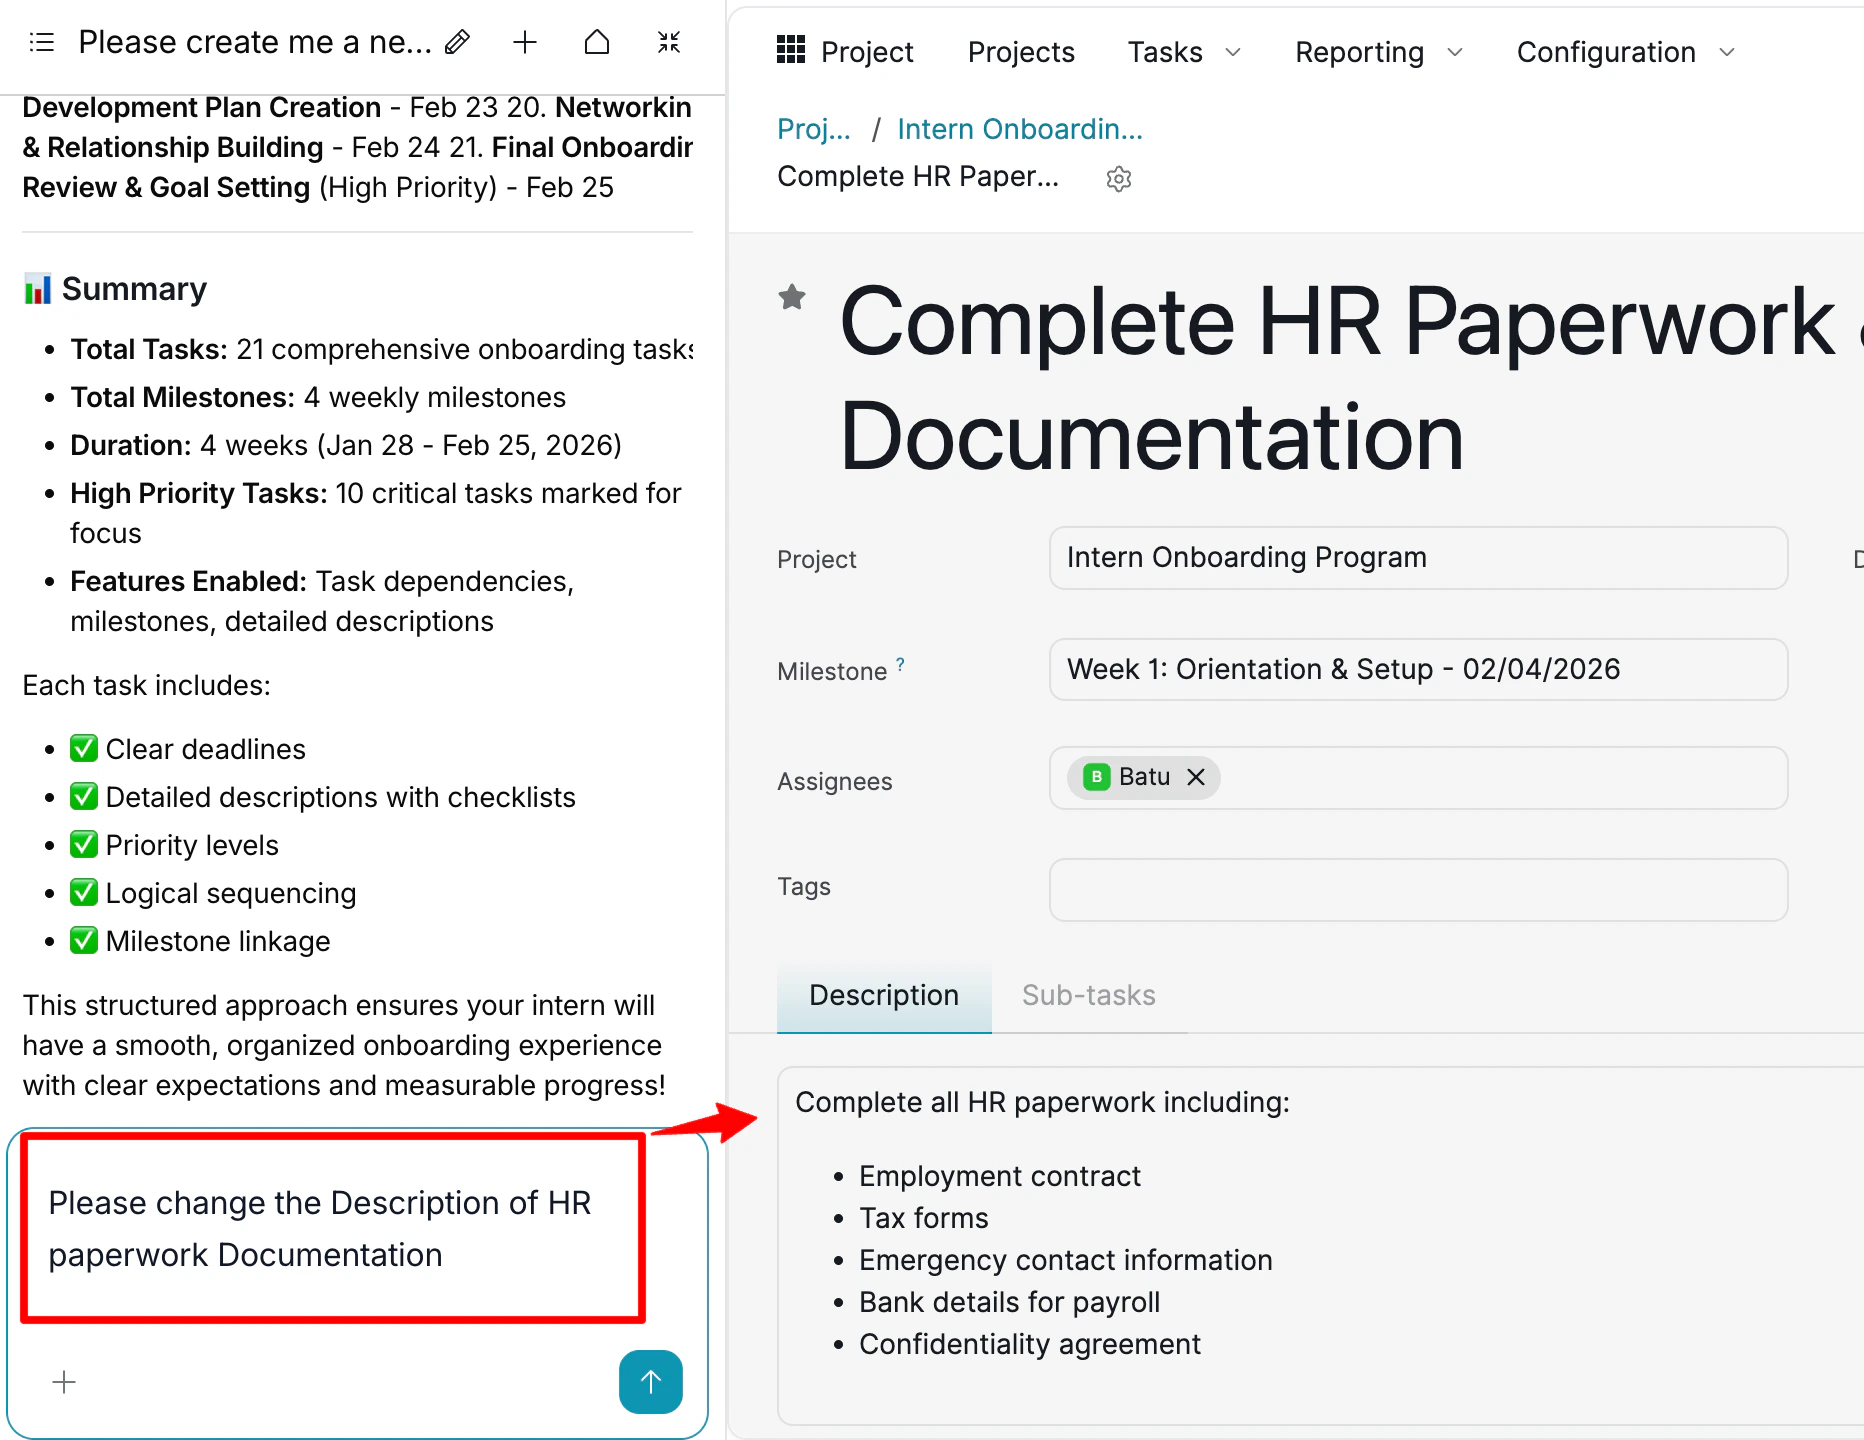Switch to the Sub-tasks tab

[x=1088, y=996]
